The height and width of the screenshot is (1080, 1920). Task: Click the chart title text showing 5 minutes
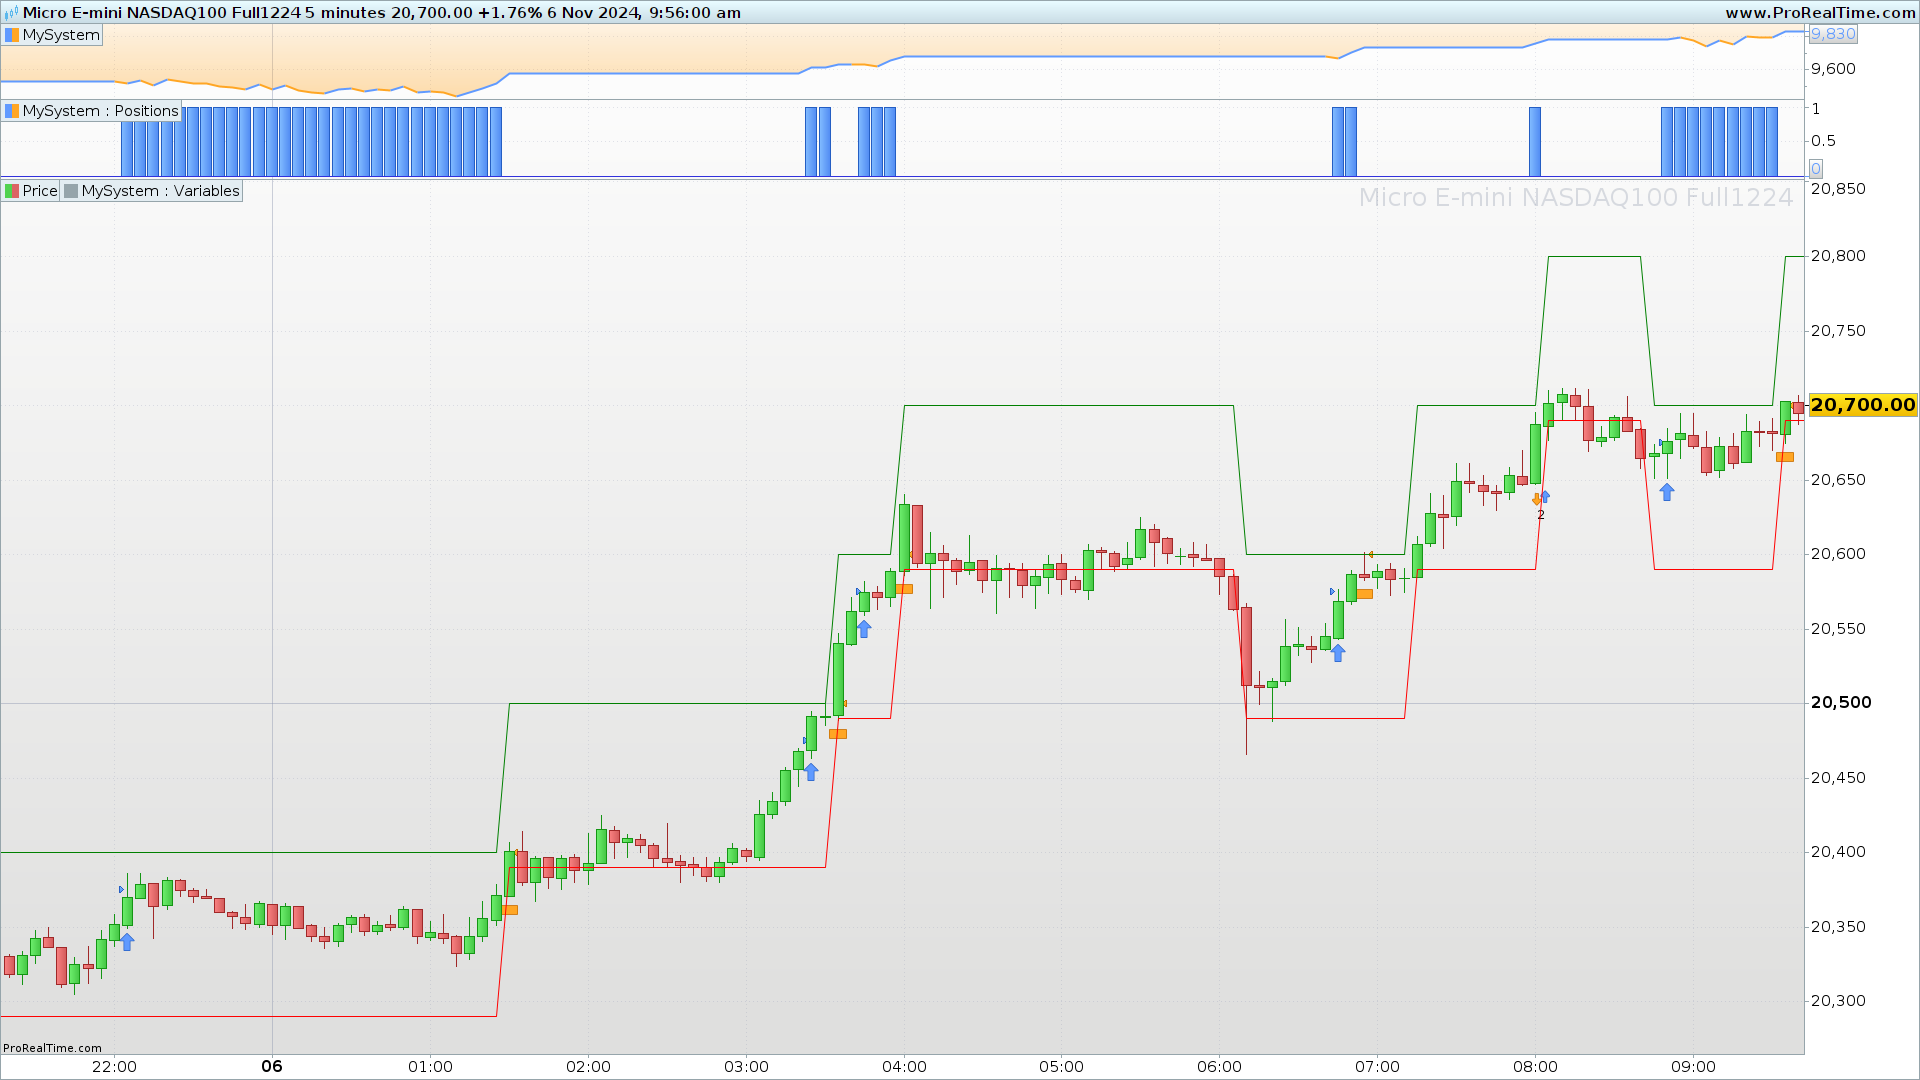coord(346,13)
